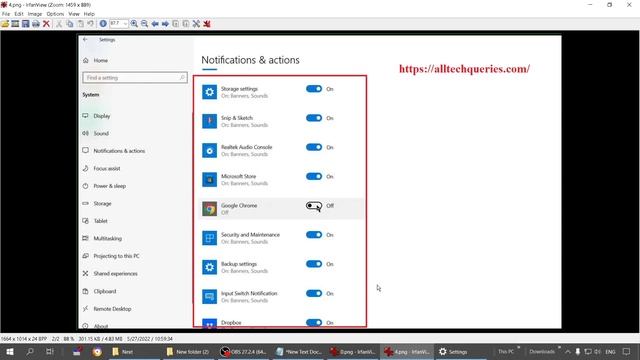Open the View menu
Image resolution: width=640 pixels, height=360 pixels.
[x=74, y=14]
